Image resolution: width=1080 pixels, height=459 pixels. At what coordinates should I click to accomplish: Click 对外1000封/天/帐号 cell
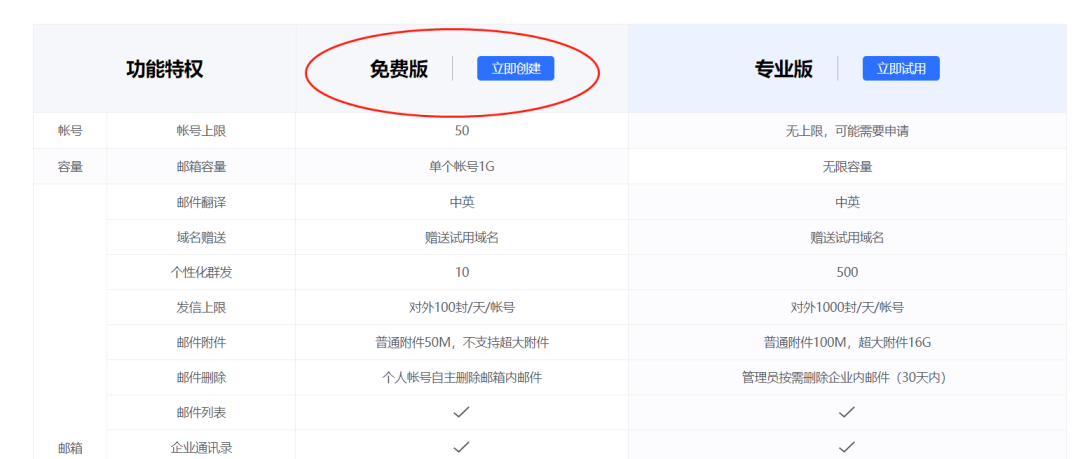tap(847, 307)
